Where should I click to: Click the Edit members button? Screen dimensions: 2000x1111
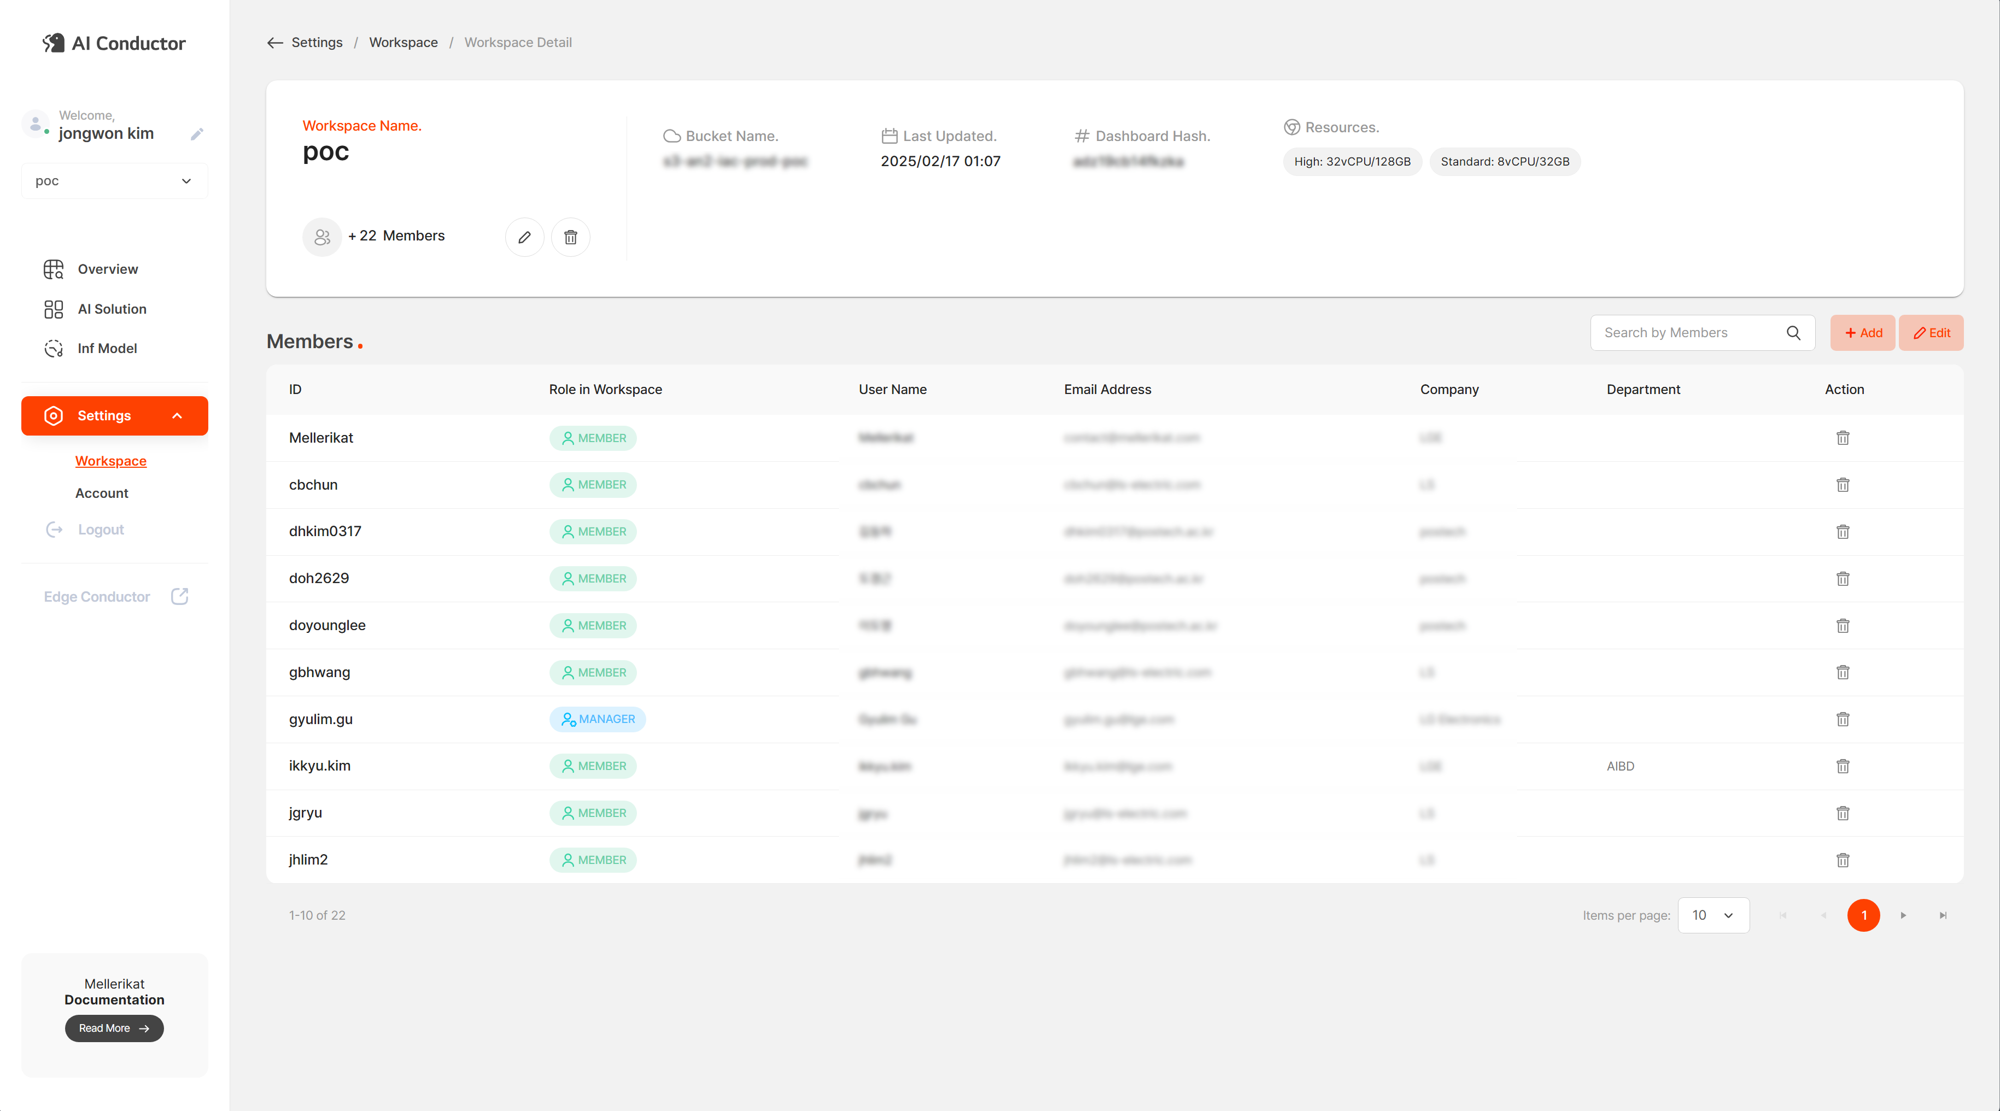pos(1931,333)
